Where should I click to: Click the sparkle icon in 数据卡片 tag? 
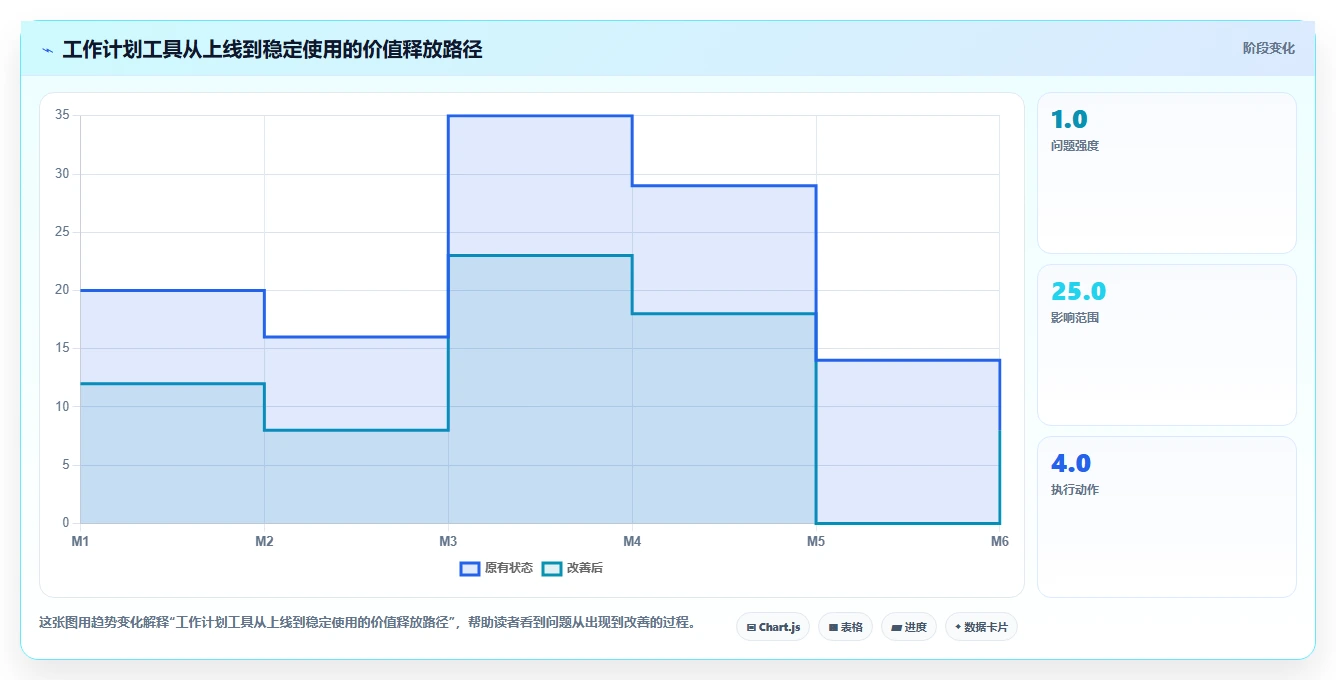point(958,627)
